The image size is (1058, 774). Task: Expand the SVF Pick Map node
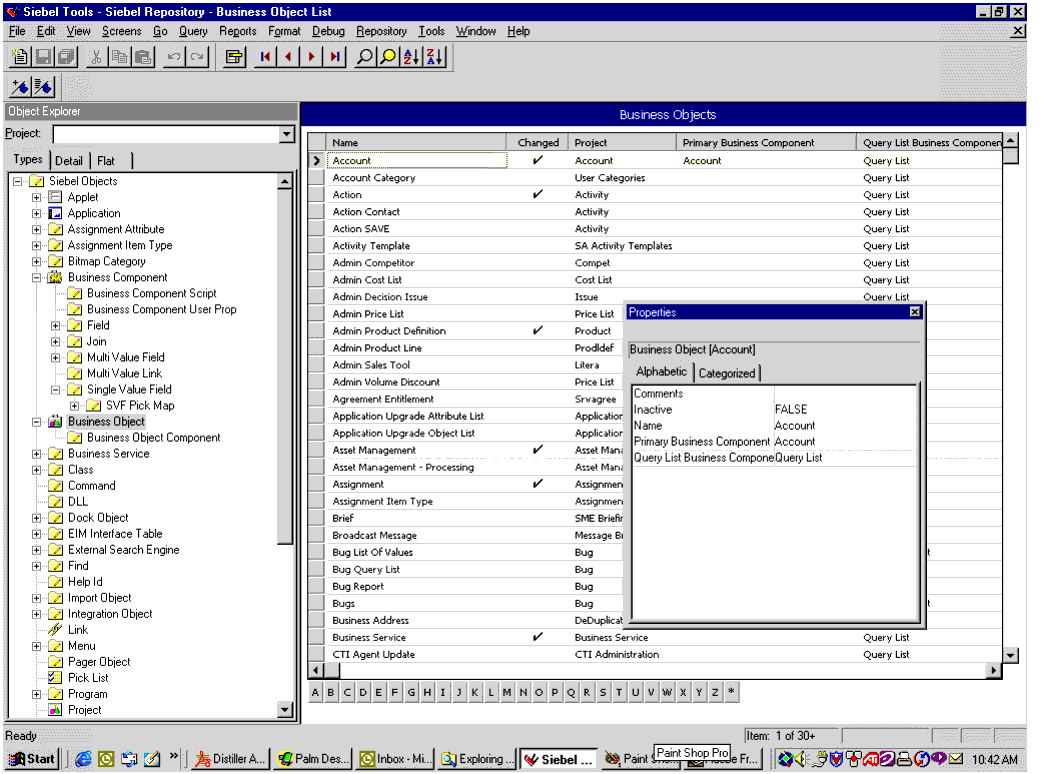[74, 406]
